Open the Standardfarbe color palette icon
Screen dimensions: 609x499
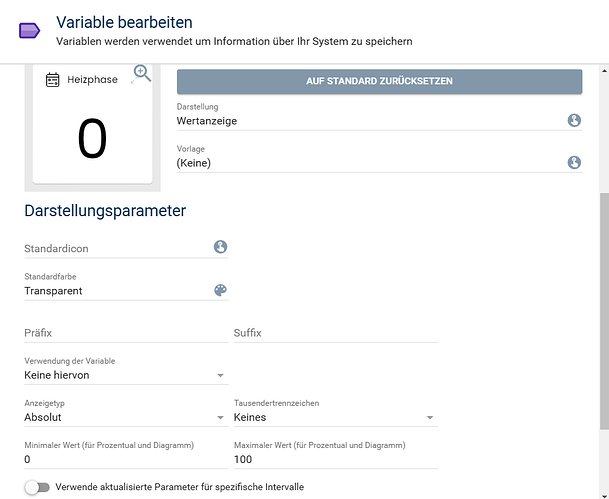[x=220, y=290]
